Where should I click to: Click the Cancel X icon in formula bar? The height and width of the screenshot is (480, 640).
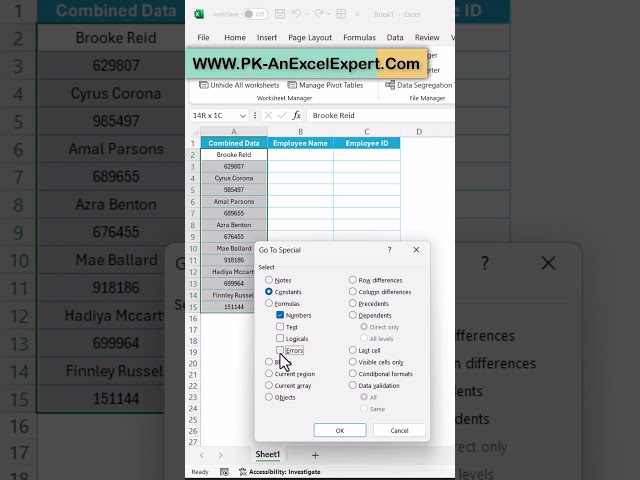coord(268,116)
